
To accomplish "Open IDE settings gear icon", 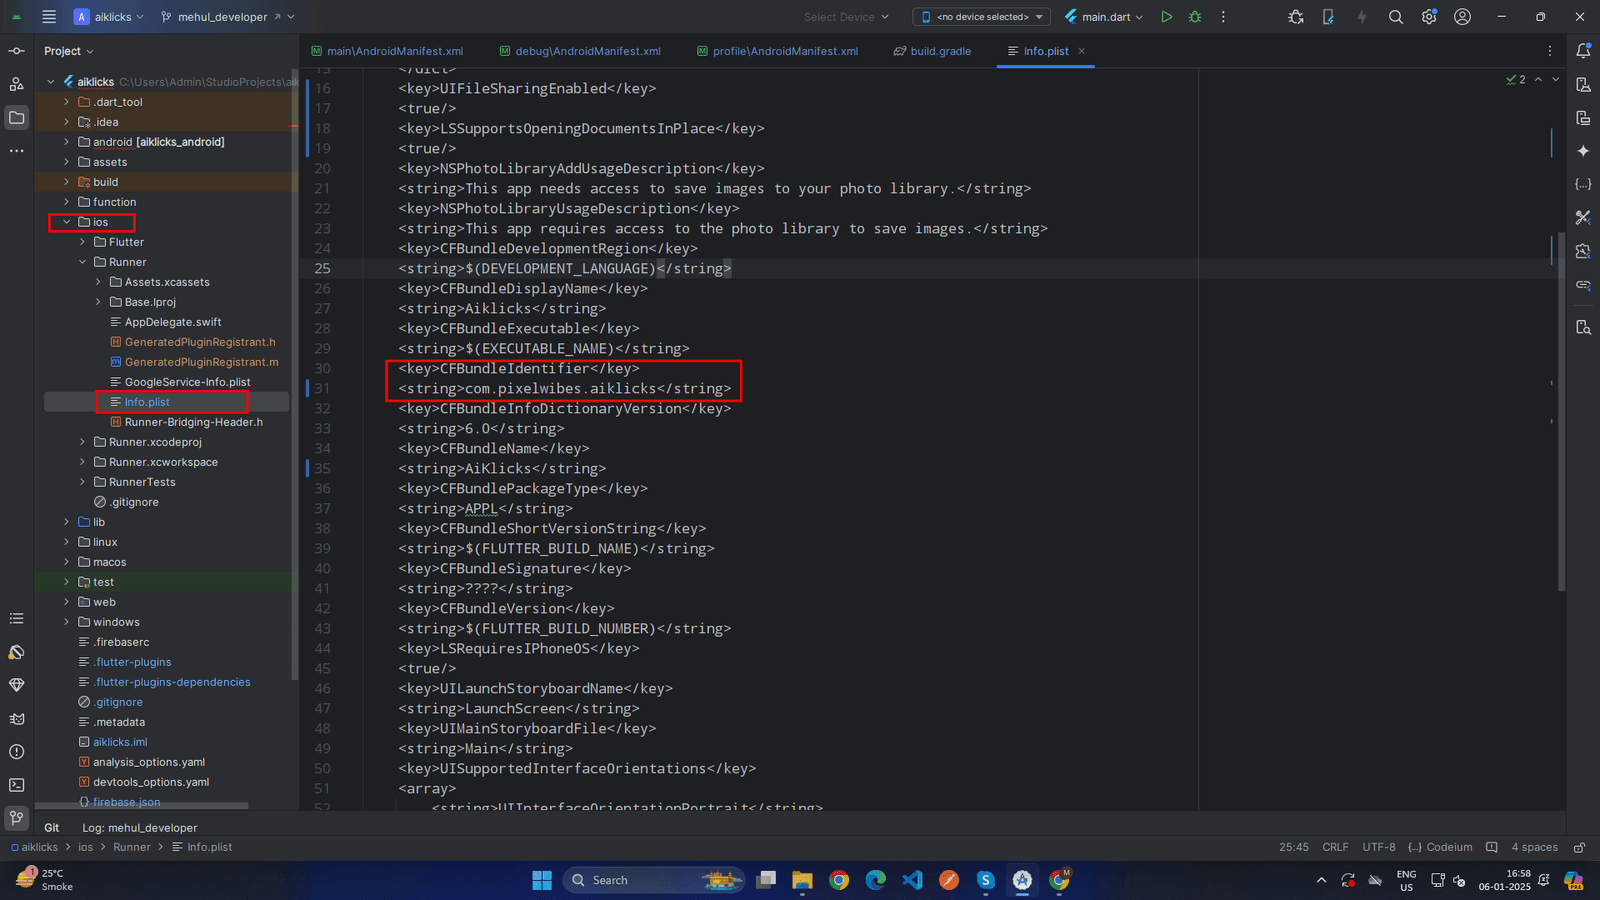I will [x=1429, y=17].
